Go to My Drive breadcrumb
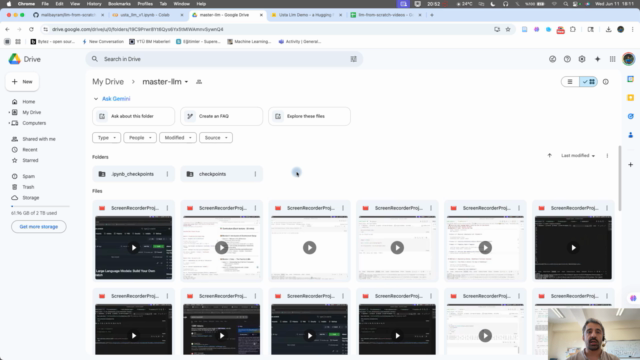 108,82
